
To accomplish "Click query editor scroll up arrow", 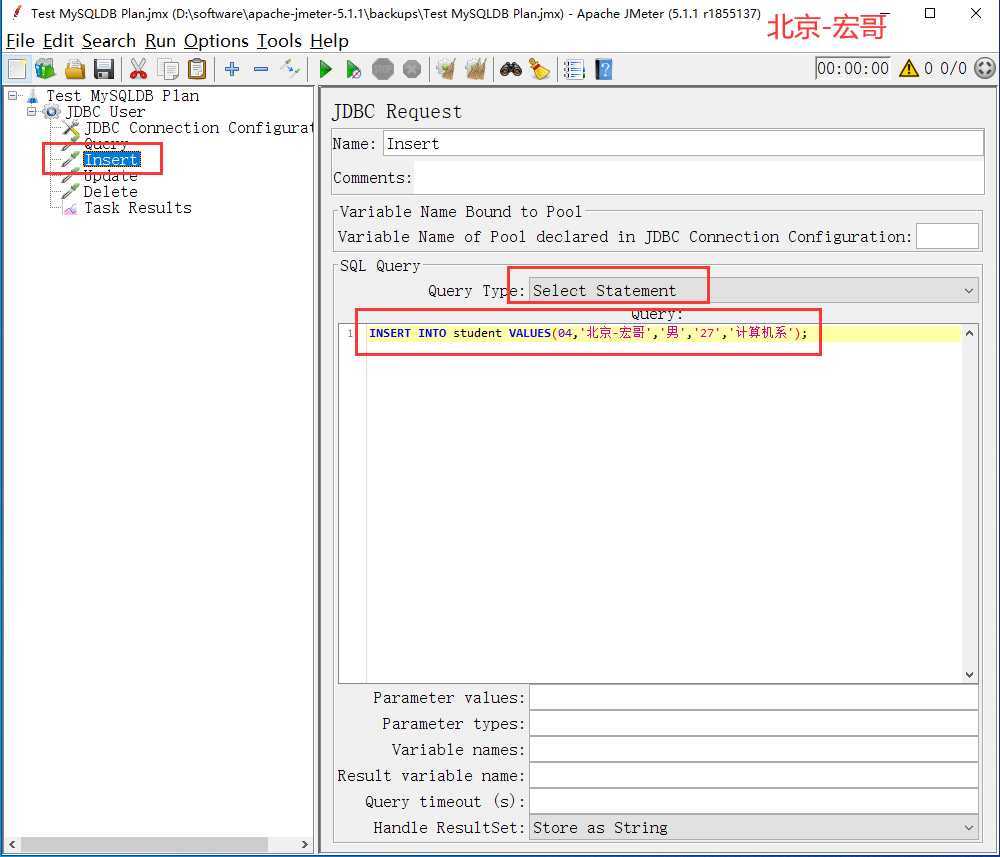I will (969, 333).
